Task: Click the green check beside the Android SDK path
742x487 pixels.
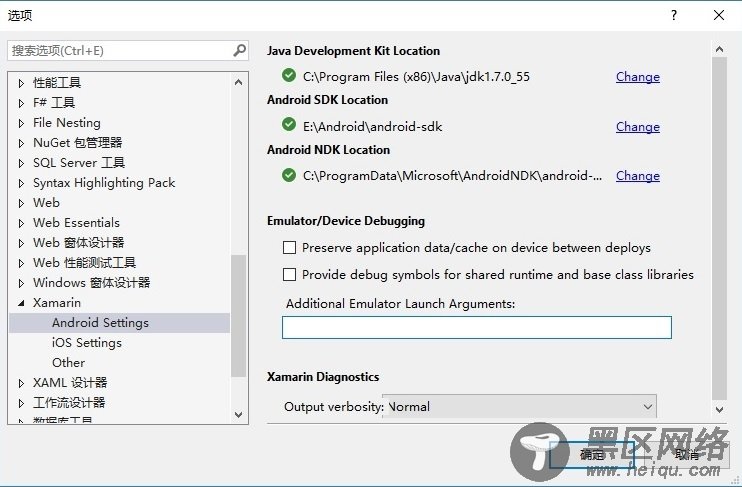Action: click(289, 125)
